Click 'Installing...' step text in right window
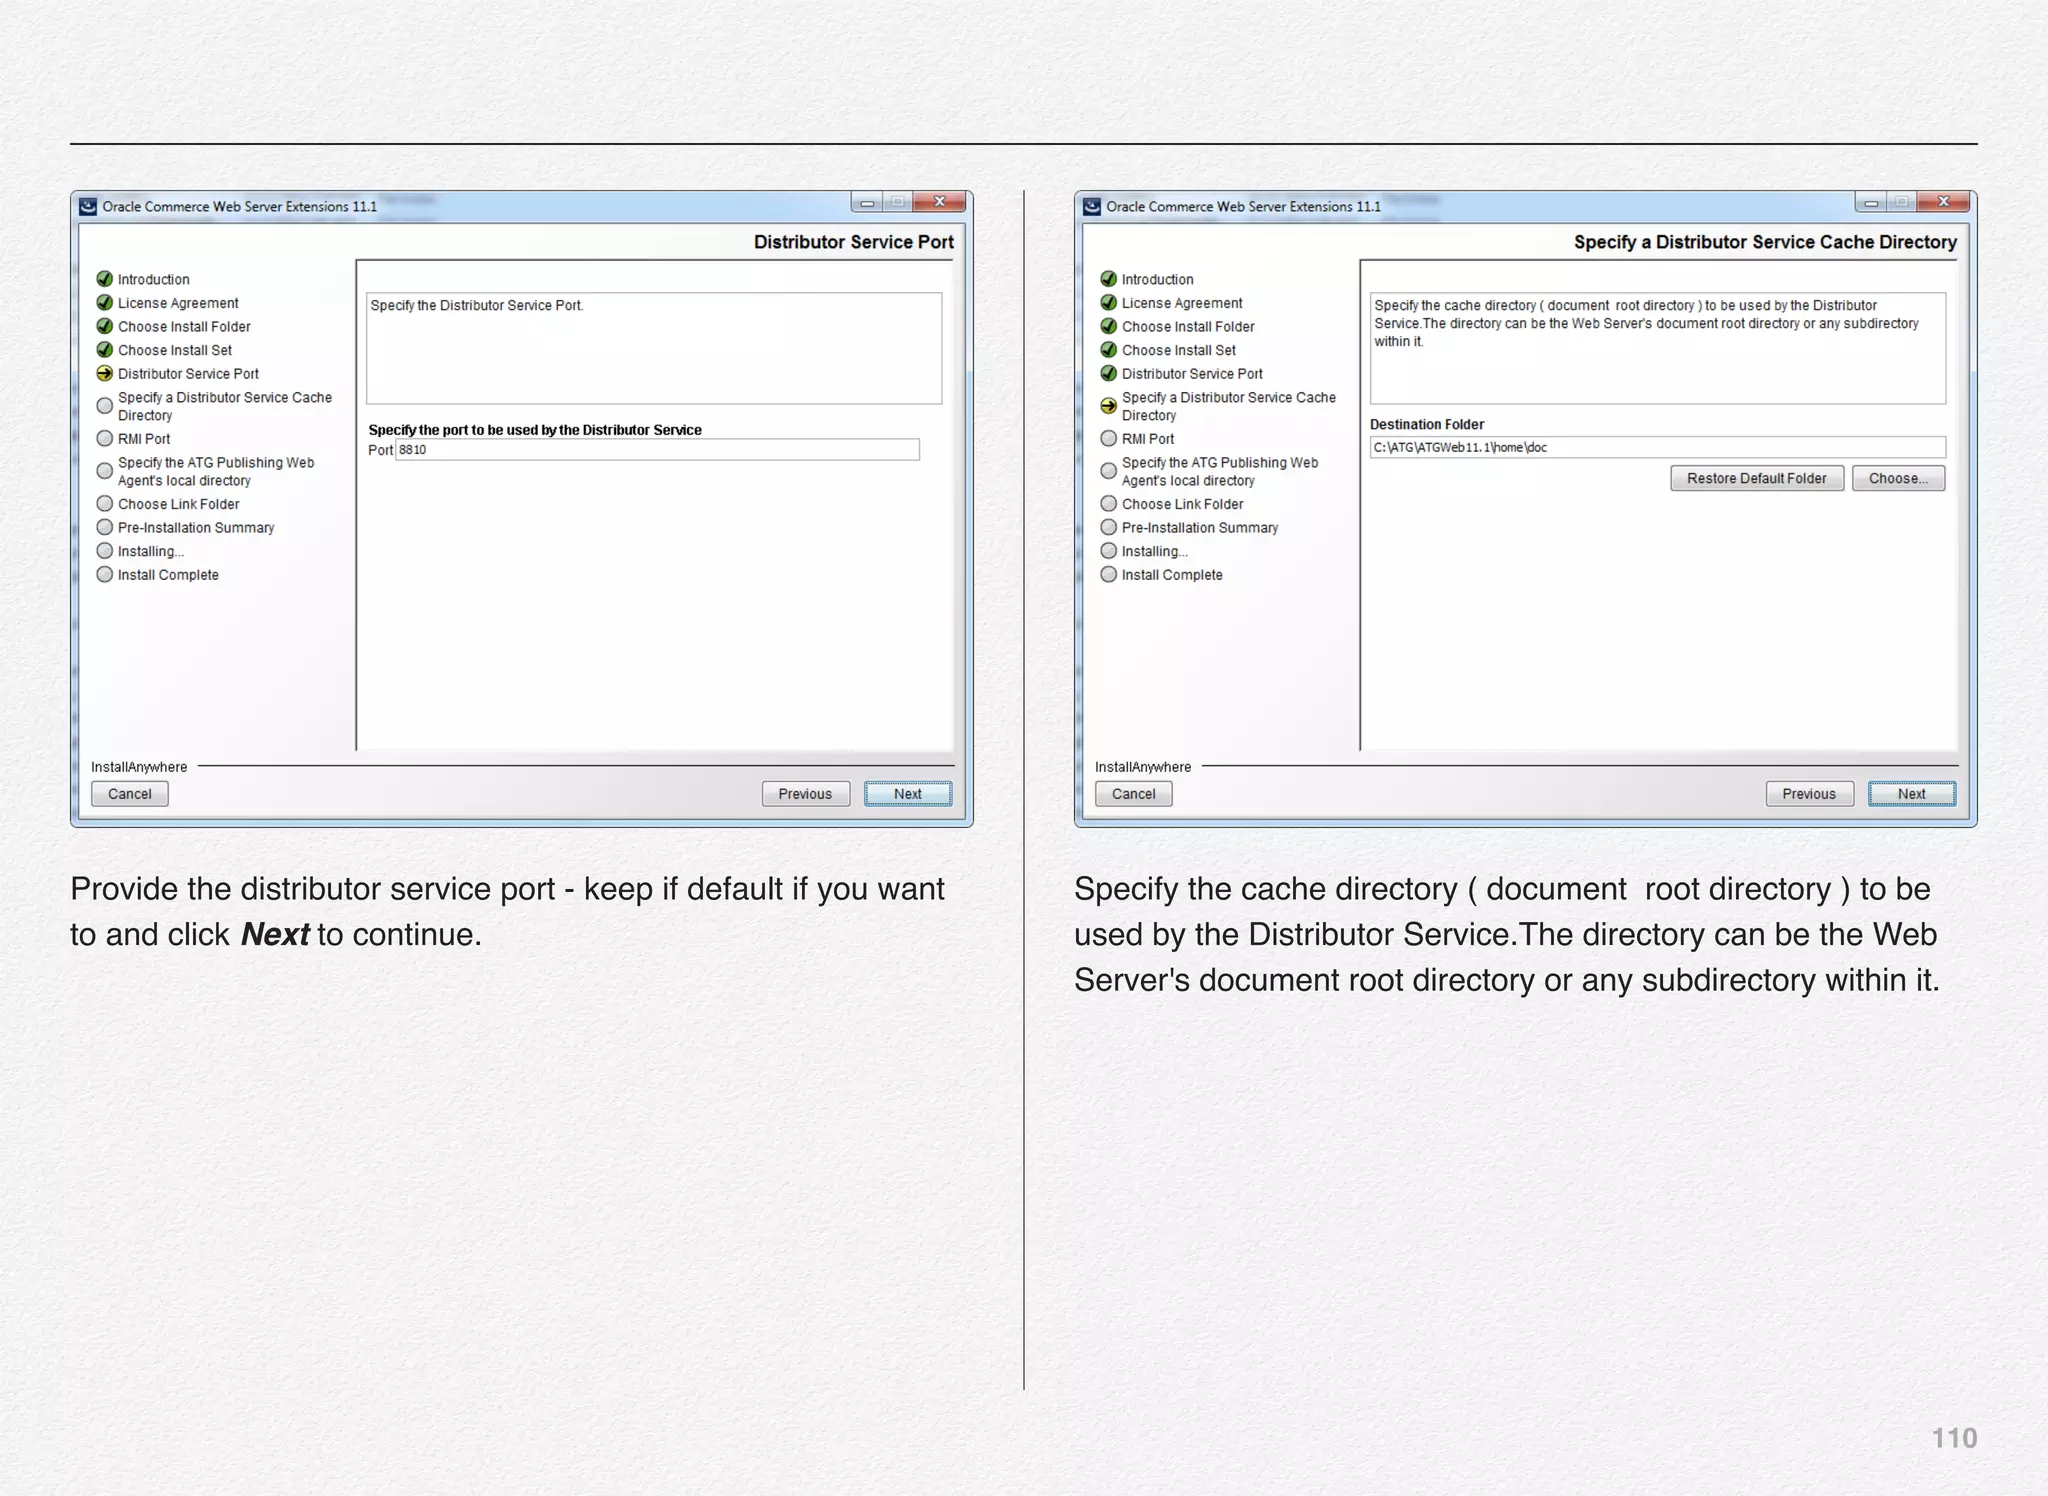 [1155, 551]
